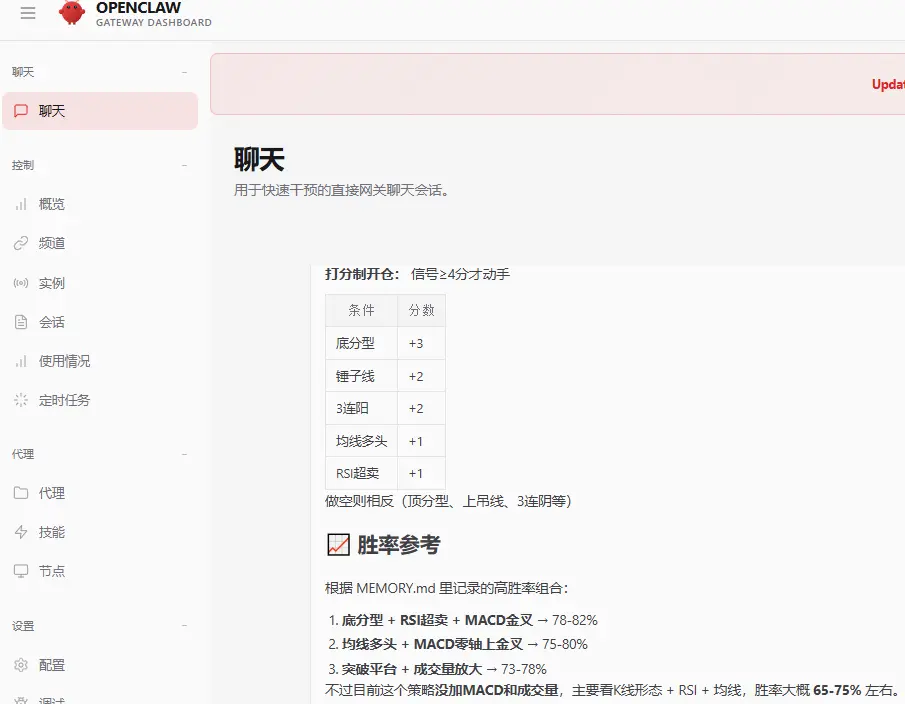Open 配置 via the gear icon
This screenshot has height=704, width=905.
(19, 665)
